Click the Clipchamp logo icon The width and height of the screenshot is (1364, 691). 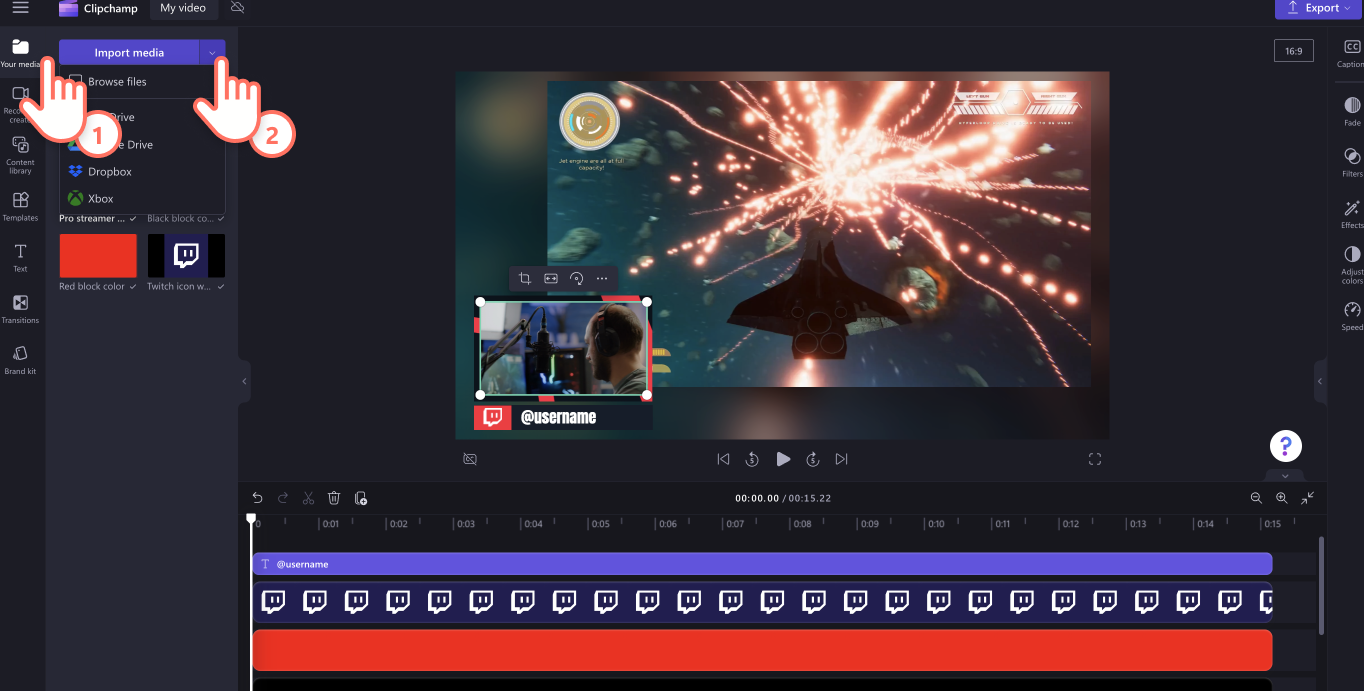coord(68,8)
